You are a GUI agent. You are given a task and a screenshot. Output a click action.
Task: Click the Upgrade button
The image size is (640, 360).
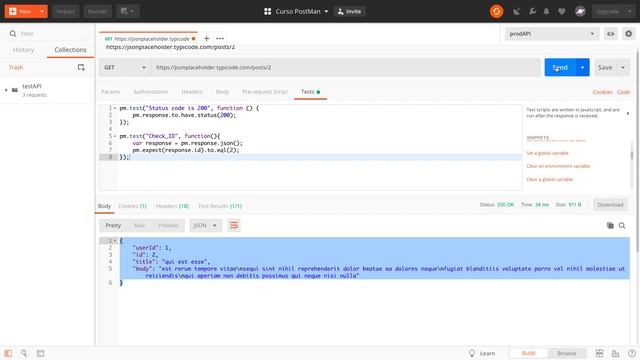(x=607, y=11)
